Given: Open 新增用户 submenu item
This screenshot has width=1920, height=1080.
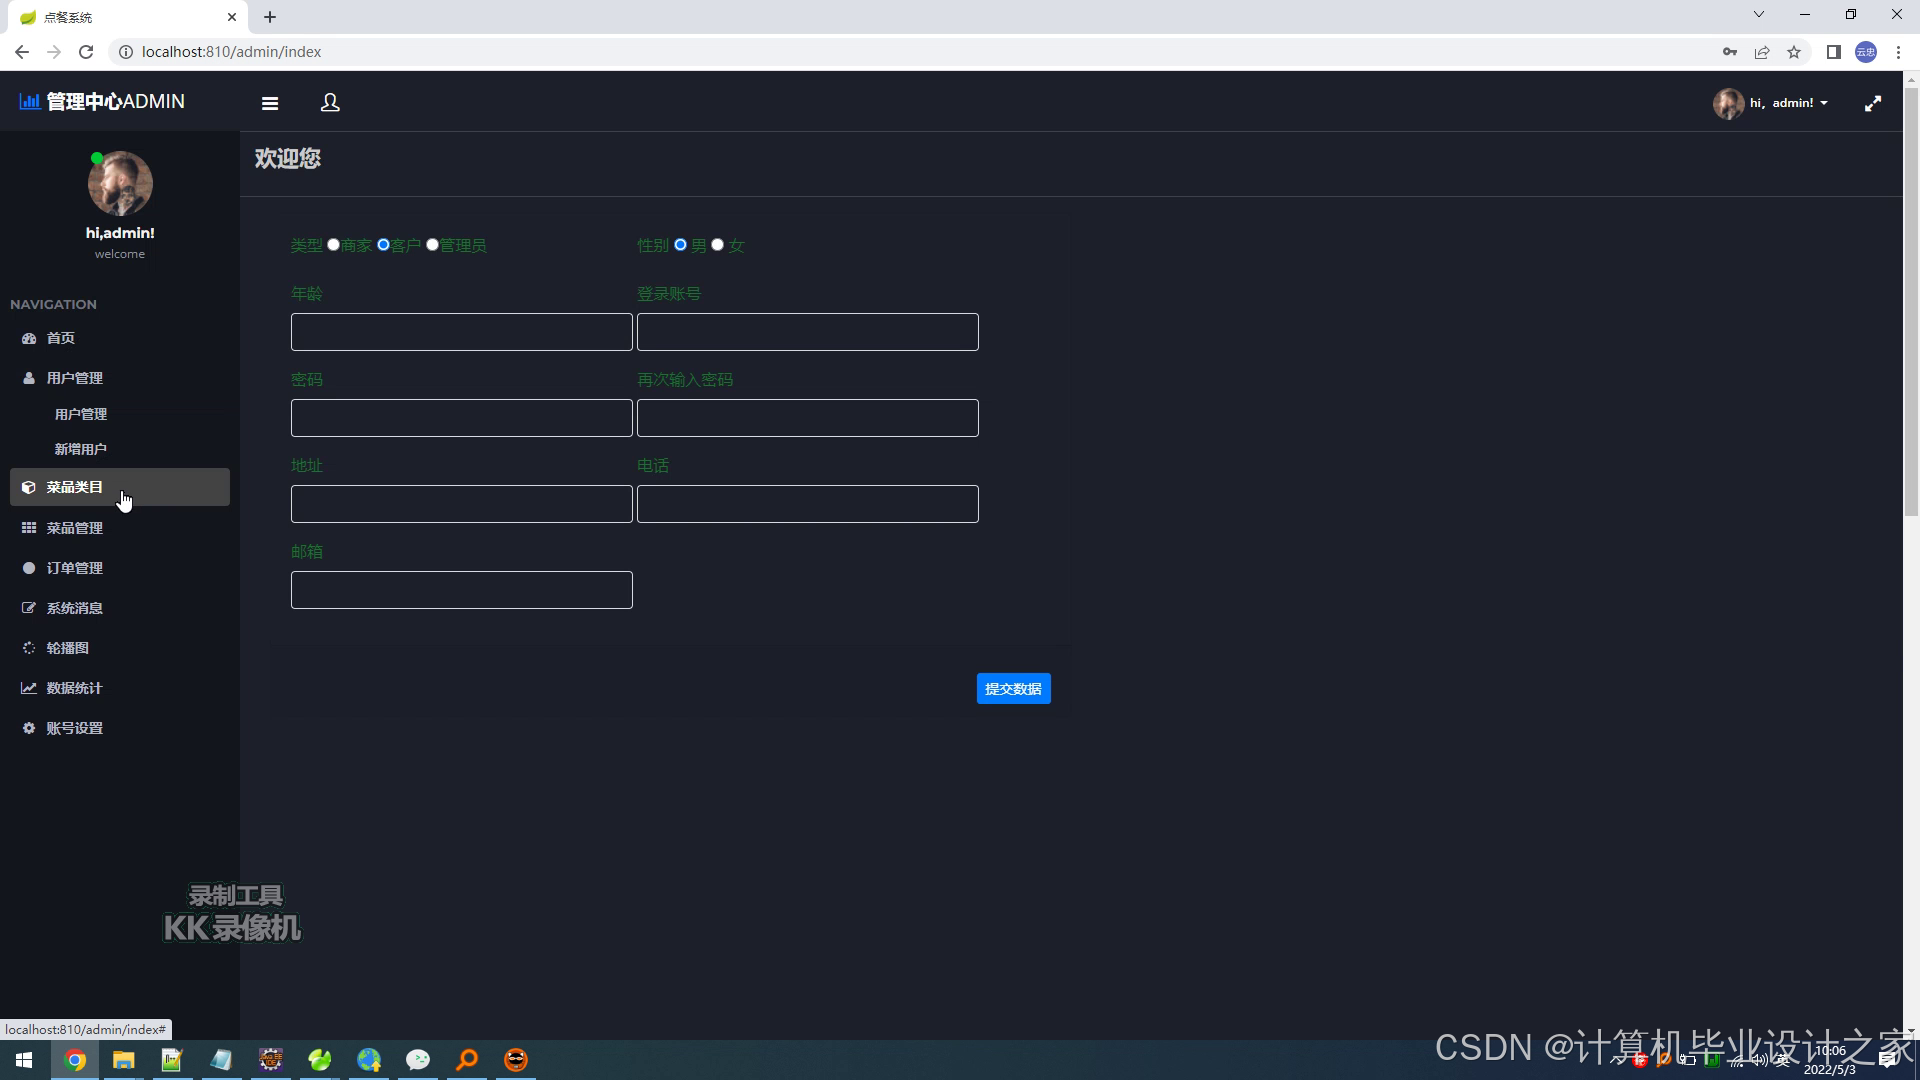Looking at the screenshot, I should [x=81, y=449].
